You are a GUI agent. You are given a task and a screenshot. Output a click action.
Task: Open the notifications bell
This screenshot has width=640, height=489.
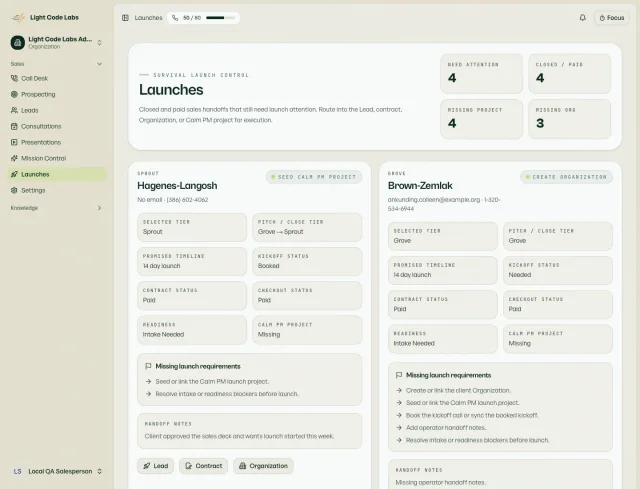point(582,18)
